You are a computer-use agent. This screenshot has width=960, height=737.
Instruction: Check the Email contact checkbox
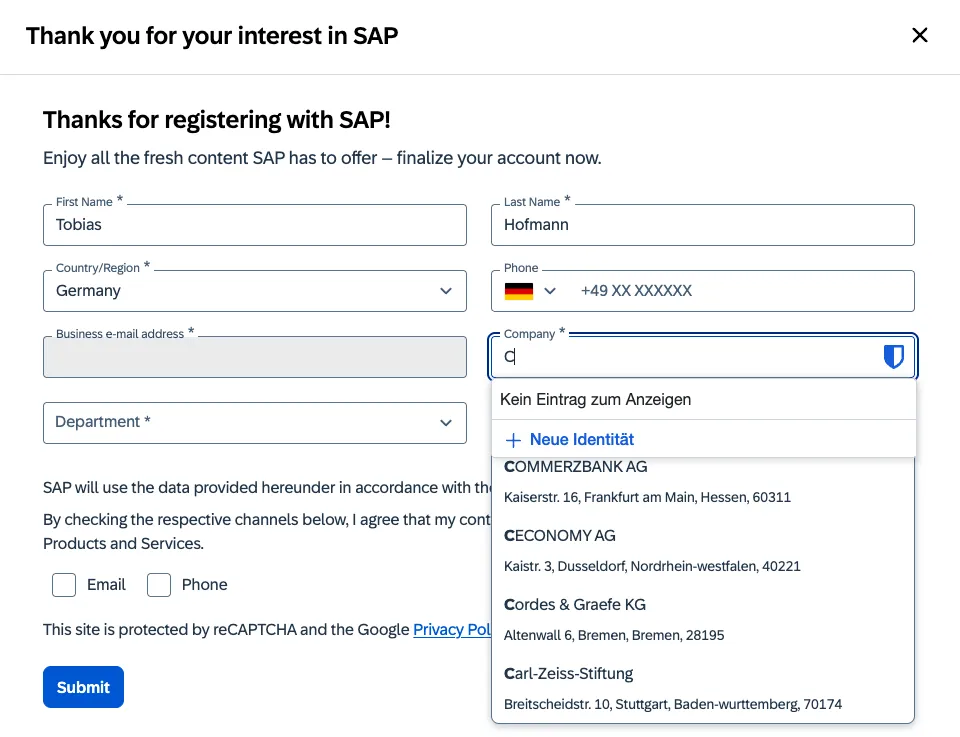[x=63, y=584]
